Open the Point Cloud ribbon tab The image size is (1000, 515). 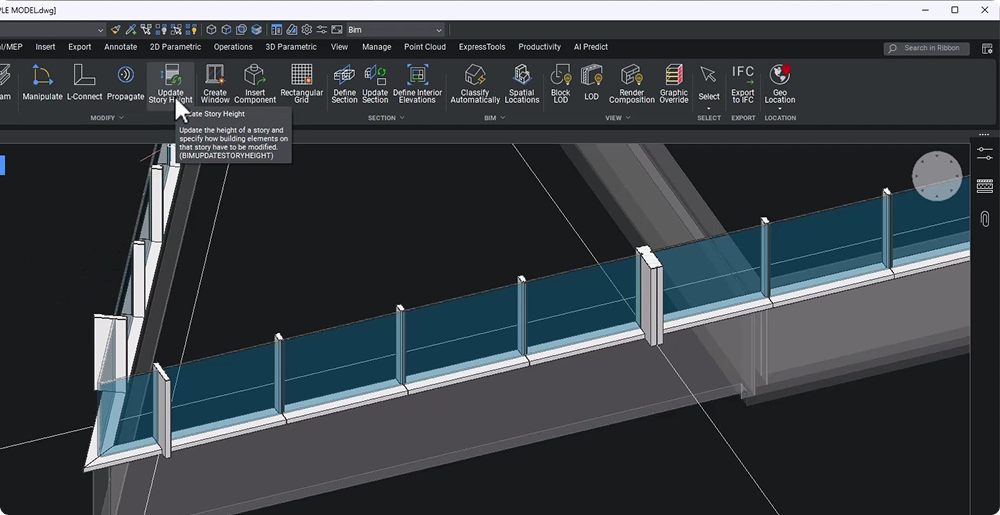click(x=425, y=47)
